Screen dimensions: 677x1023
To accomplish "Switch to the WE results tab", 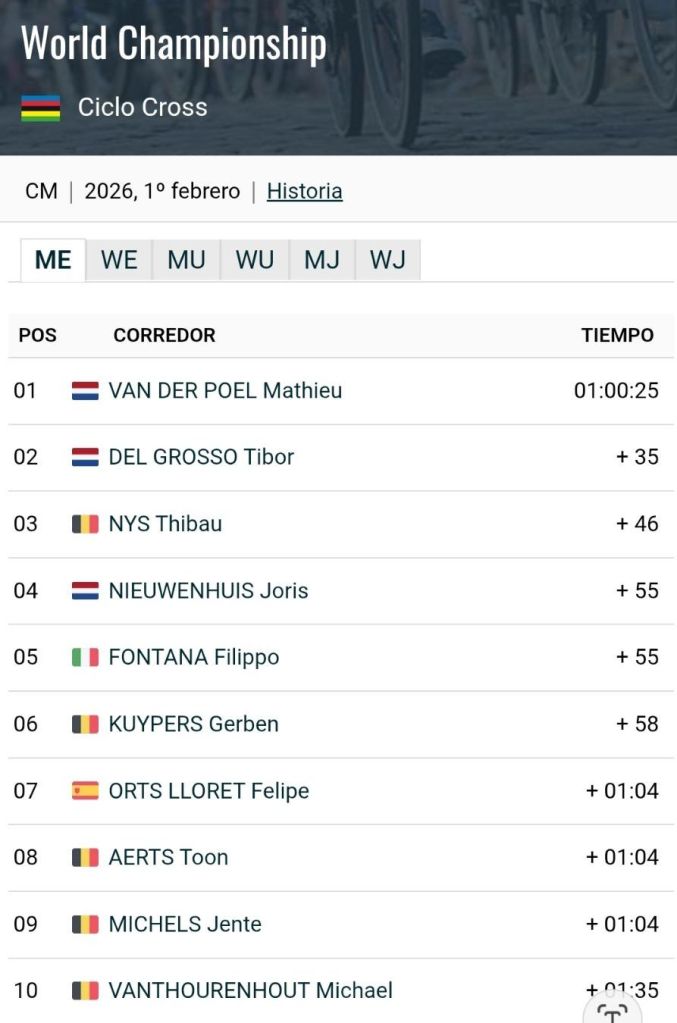I will (x=119, y=260).
